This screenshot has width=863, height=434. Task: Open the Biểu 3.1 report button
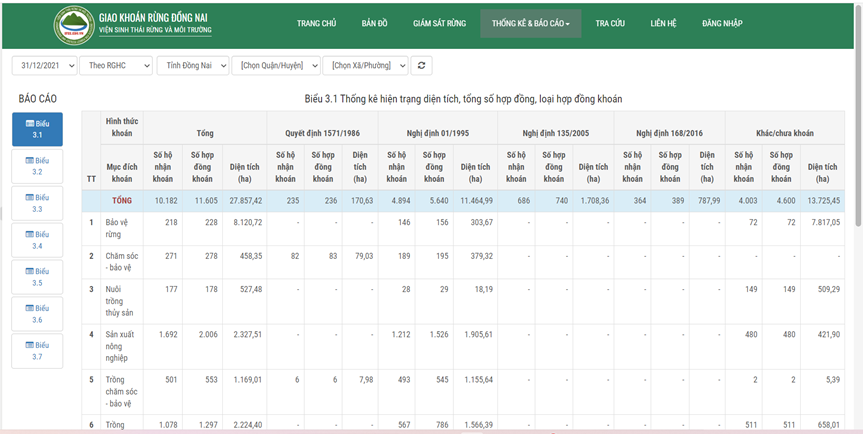(37, 129)
